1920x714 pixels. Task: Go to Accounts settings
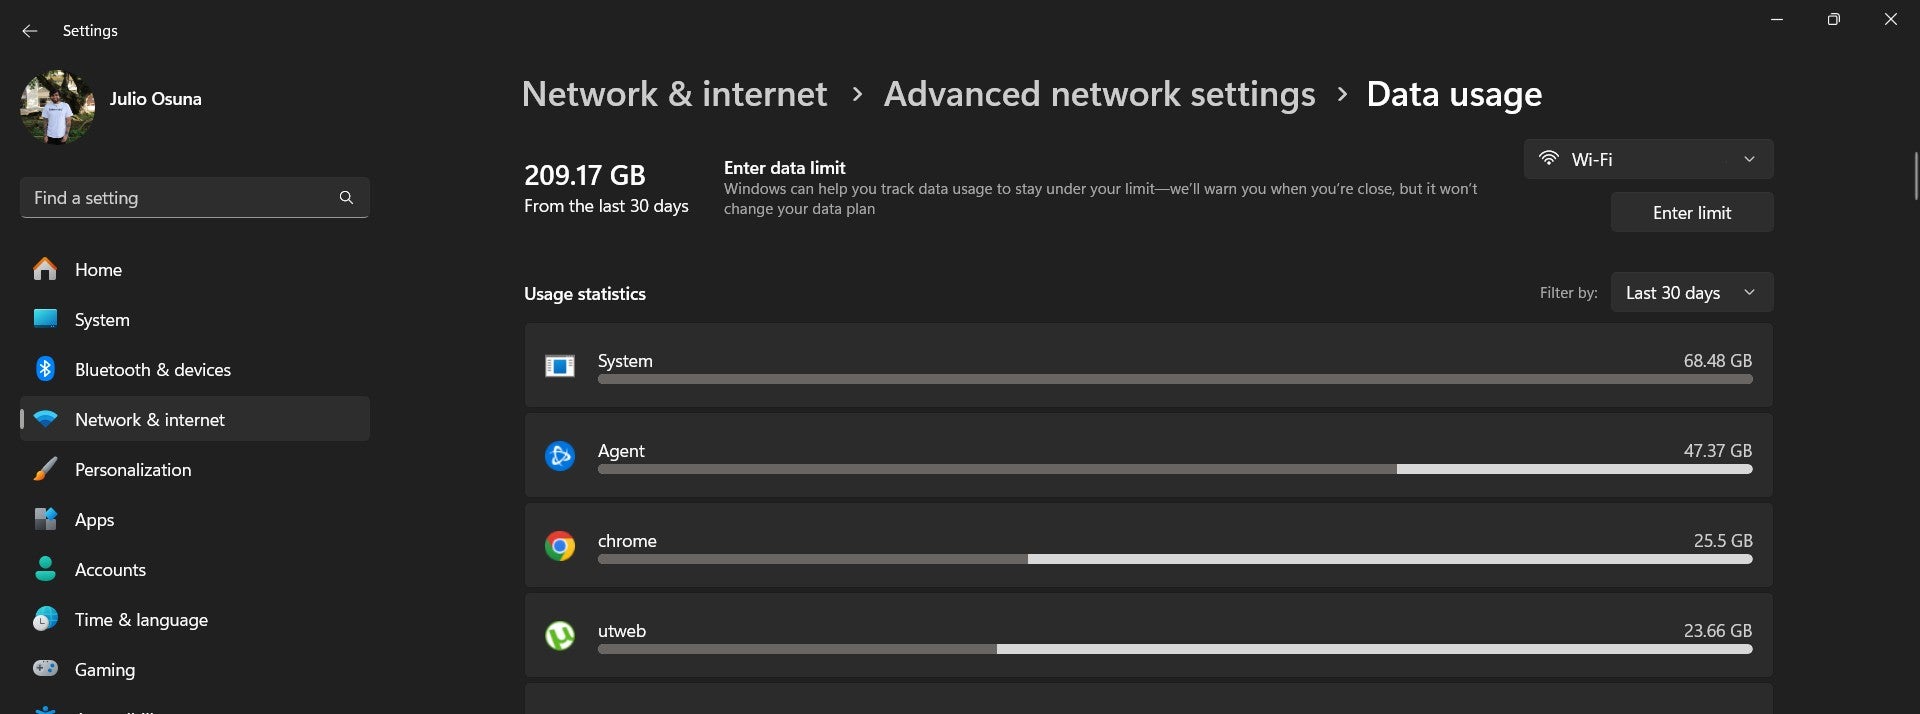pyautogui.click(x=110, y=570)
